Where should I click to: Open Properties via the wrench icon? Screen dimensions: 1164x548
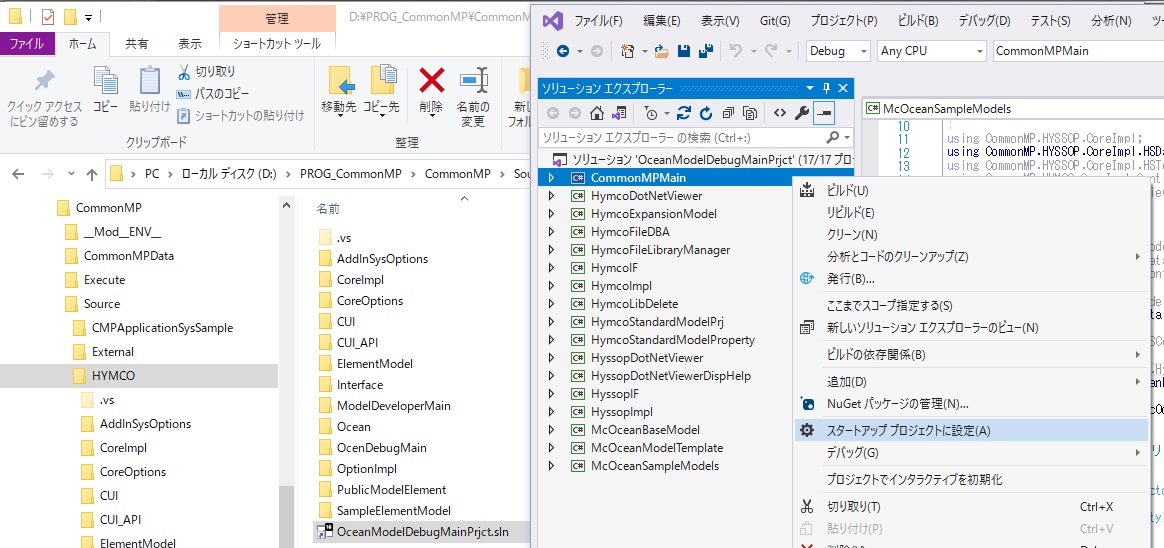click(802, 113)
